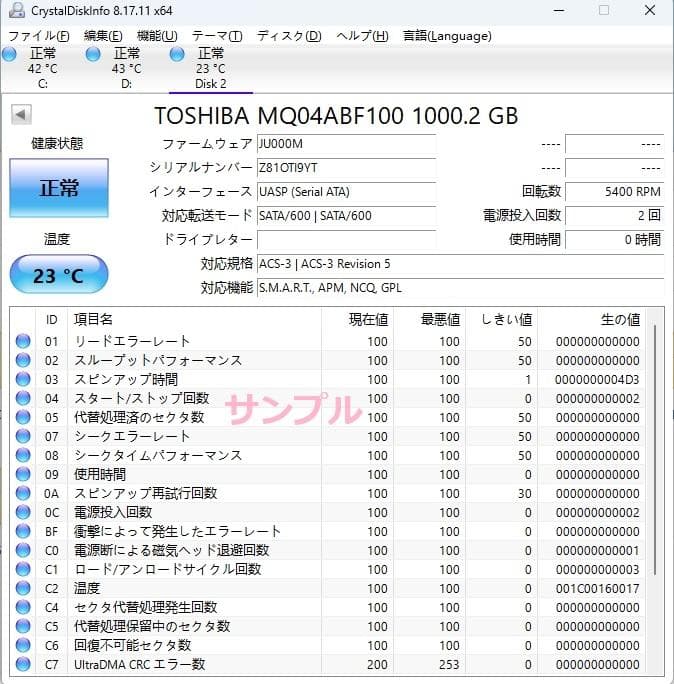This screenshot has height=684, width=674.
Task: Click blue status orb for ID BF row
Action: [x=23, y=531]
